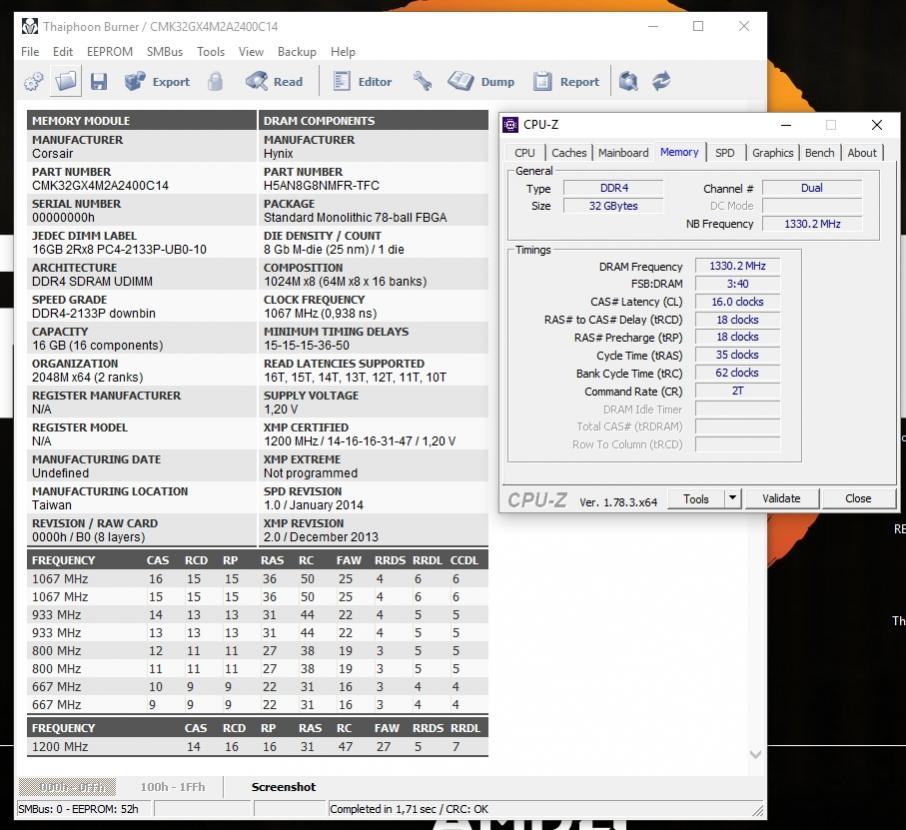
Task: Expand the Tools dropdown arrow in CPU-Z
Action: click(732, 499)
